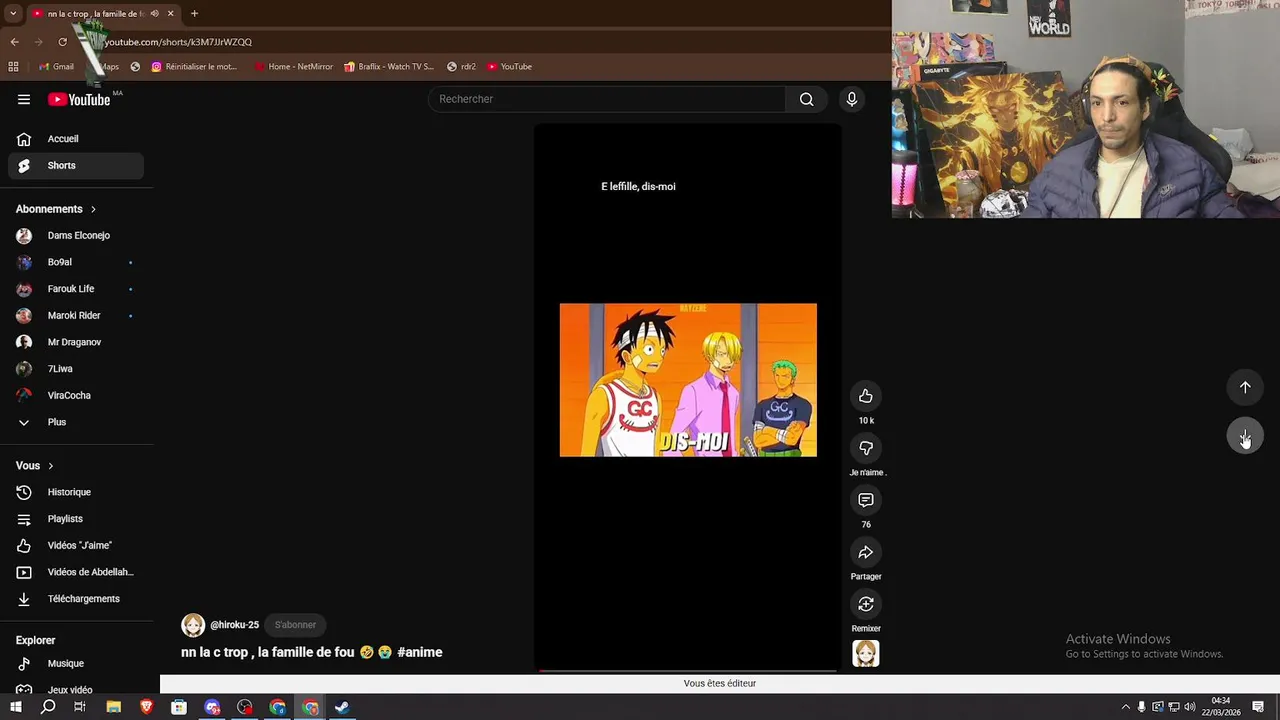Open the YouTube hamburger guide menu
The height and width of the screenshot is (720, 1280).
[24, 99]
